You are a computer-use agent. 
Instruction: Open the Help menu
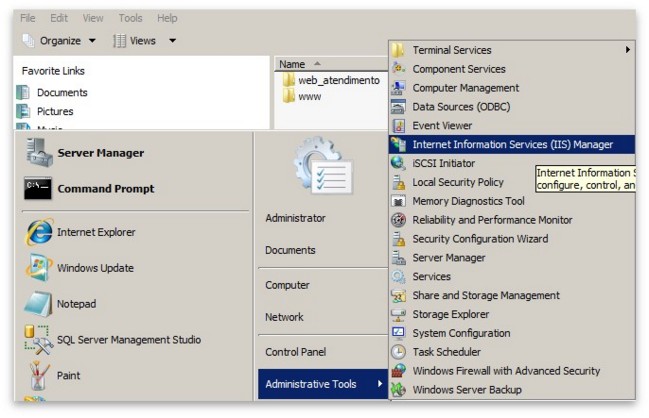167,18
